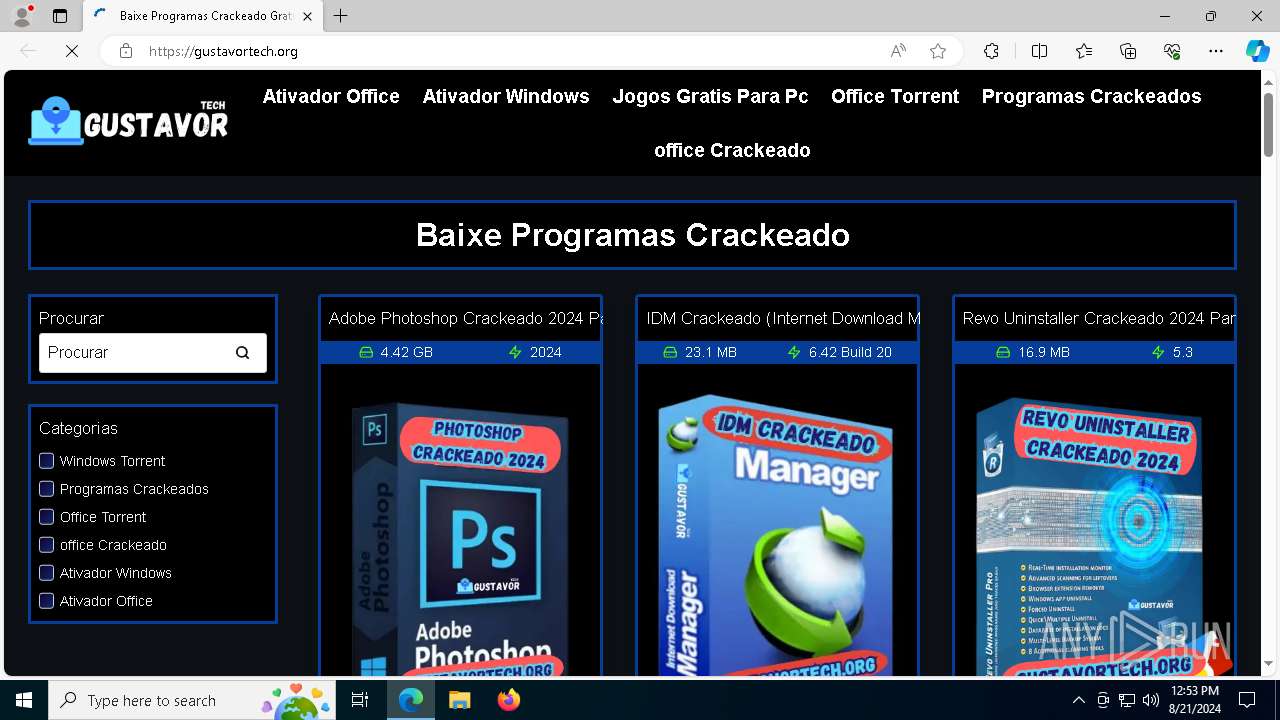1280x720 pixels.
Task: Open the Favorites list icon
Action: click(1084, 51)
